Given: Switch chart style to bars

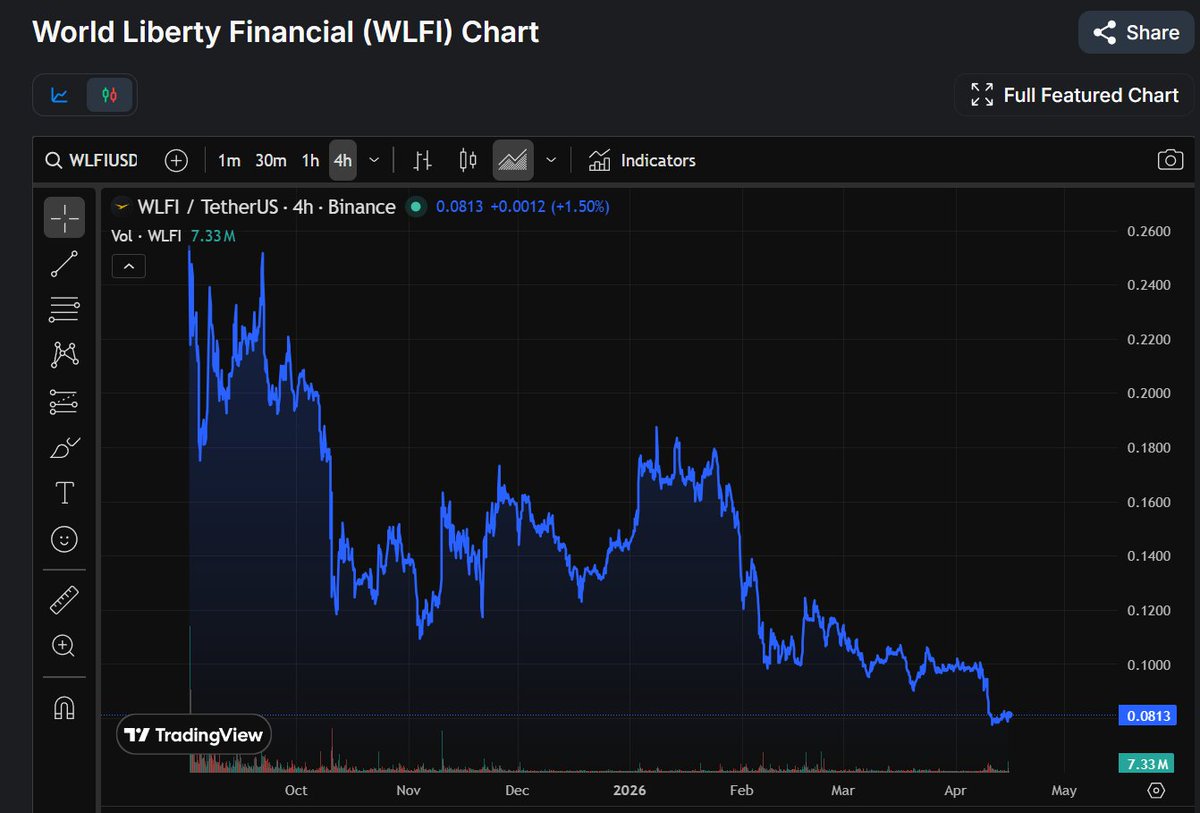Looking at the screenshot, I should pos(423,160).
